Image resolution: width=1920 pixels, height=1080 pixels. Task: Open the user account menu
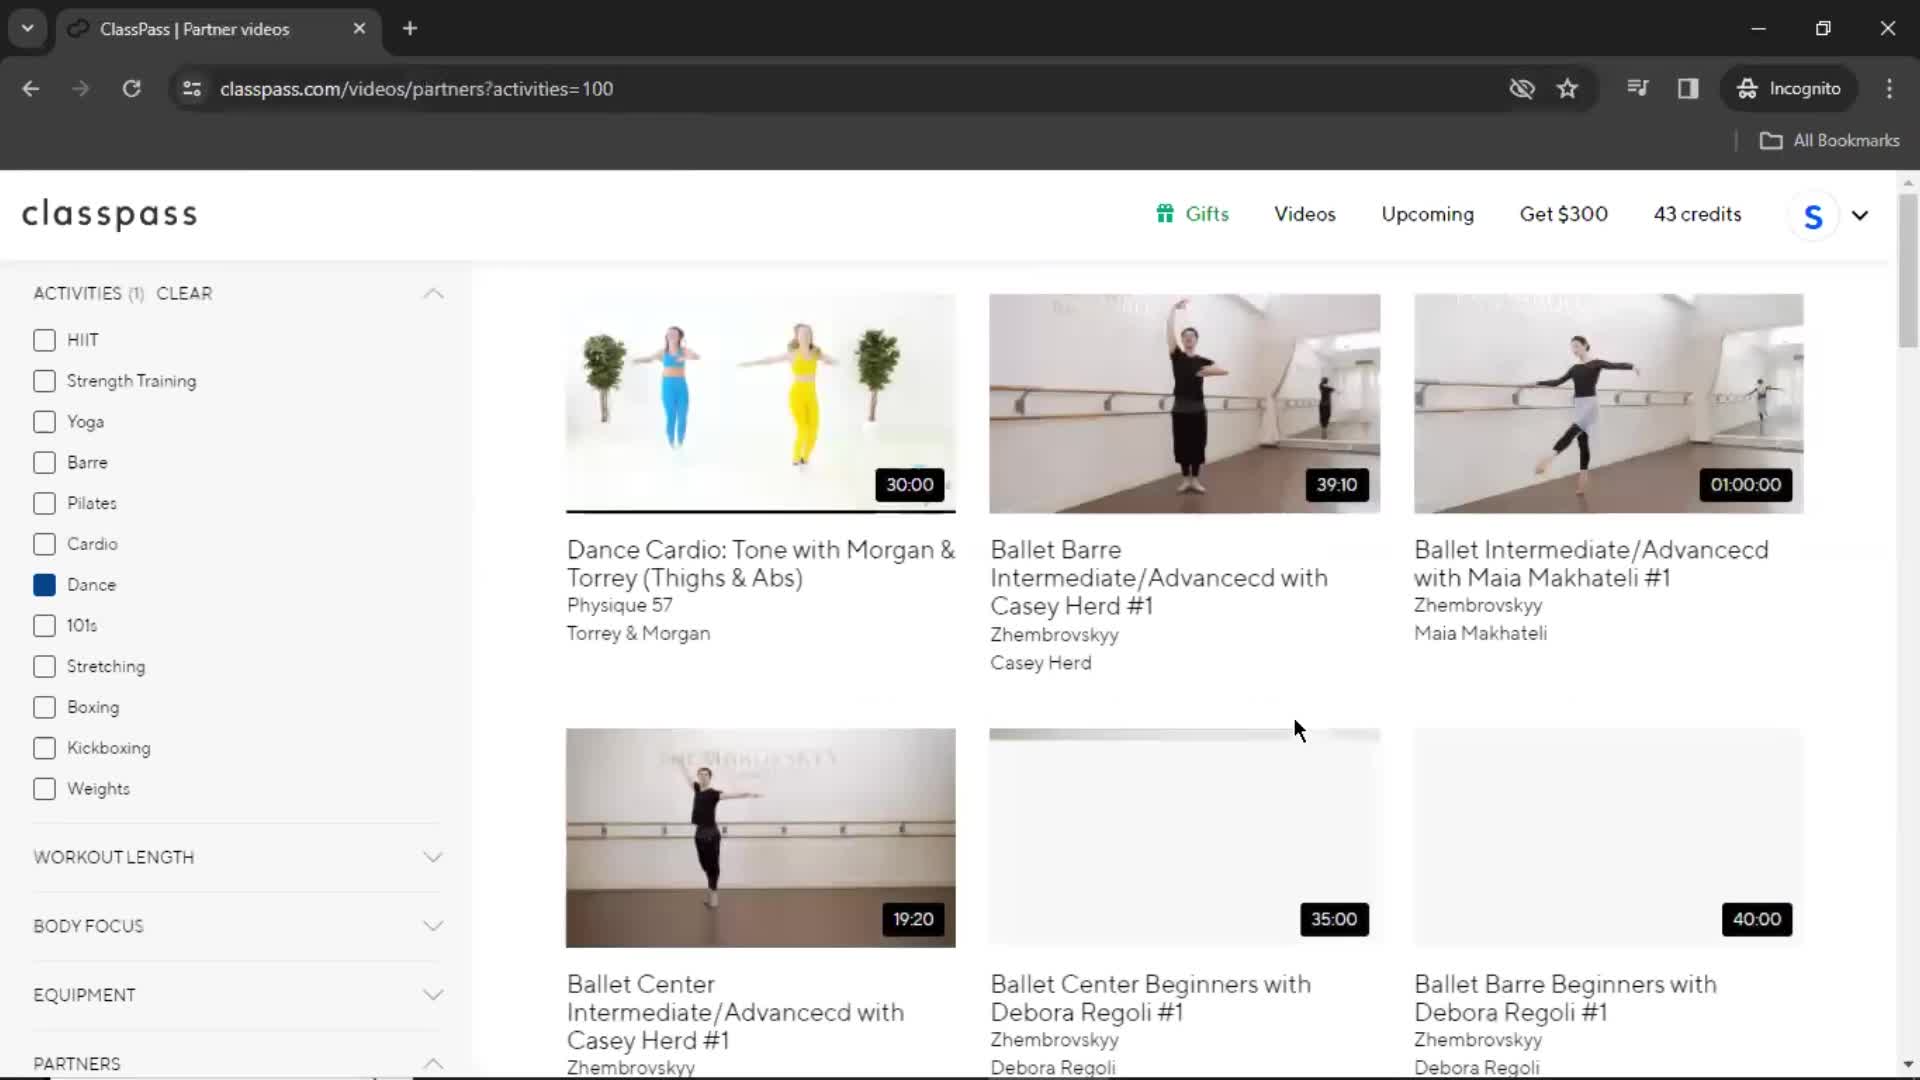click(x=1834, y=214)
